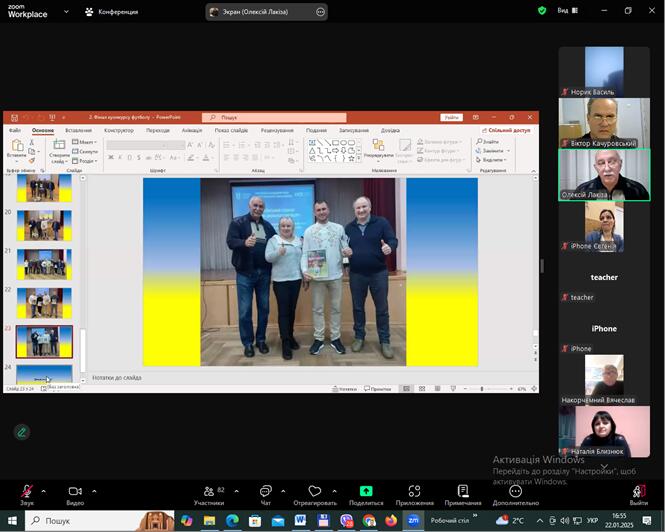The image size is (665, 532).
Task: Switch to the Конструктор ribbon tab
Action: (119, 130)
